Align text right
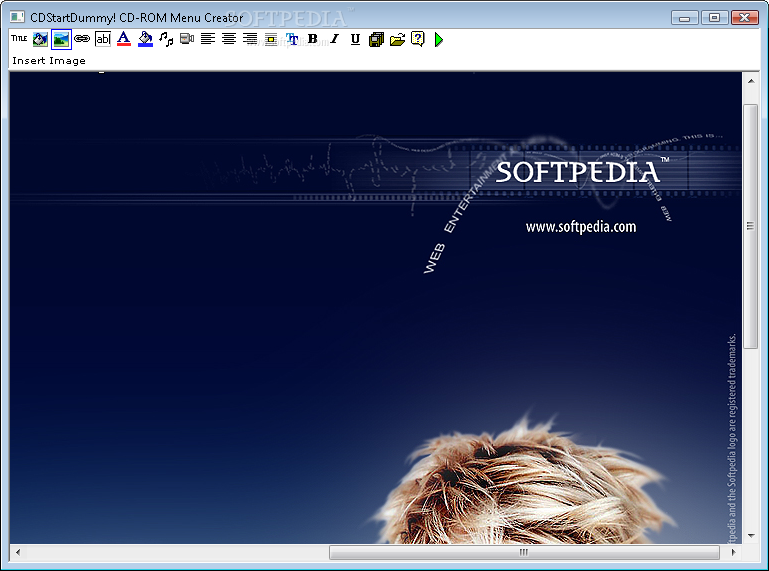The width and height of the screenshot is (769, 571). point(250,39)
